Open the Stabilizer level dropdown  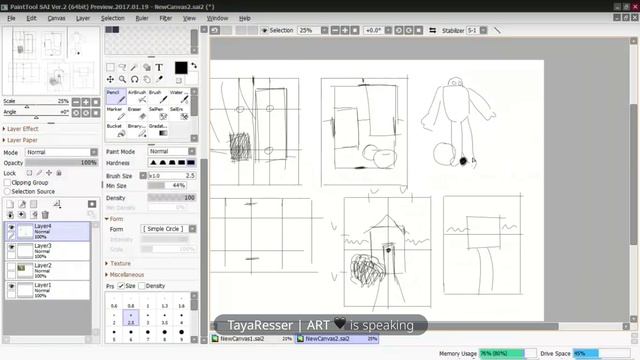(483, 30)
